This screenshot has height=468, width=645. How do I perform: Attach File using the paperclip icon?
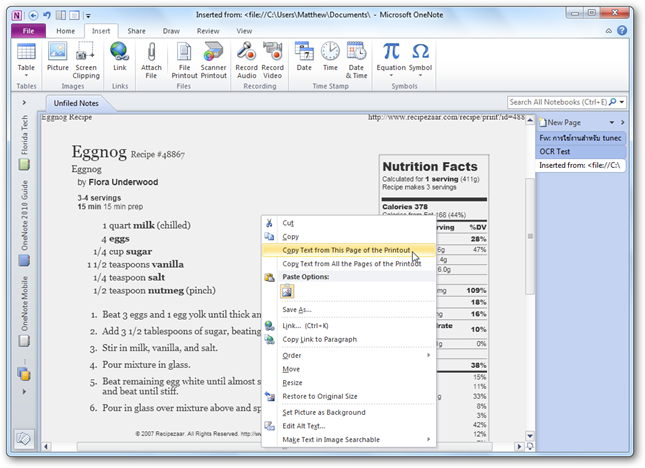151,60
